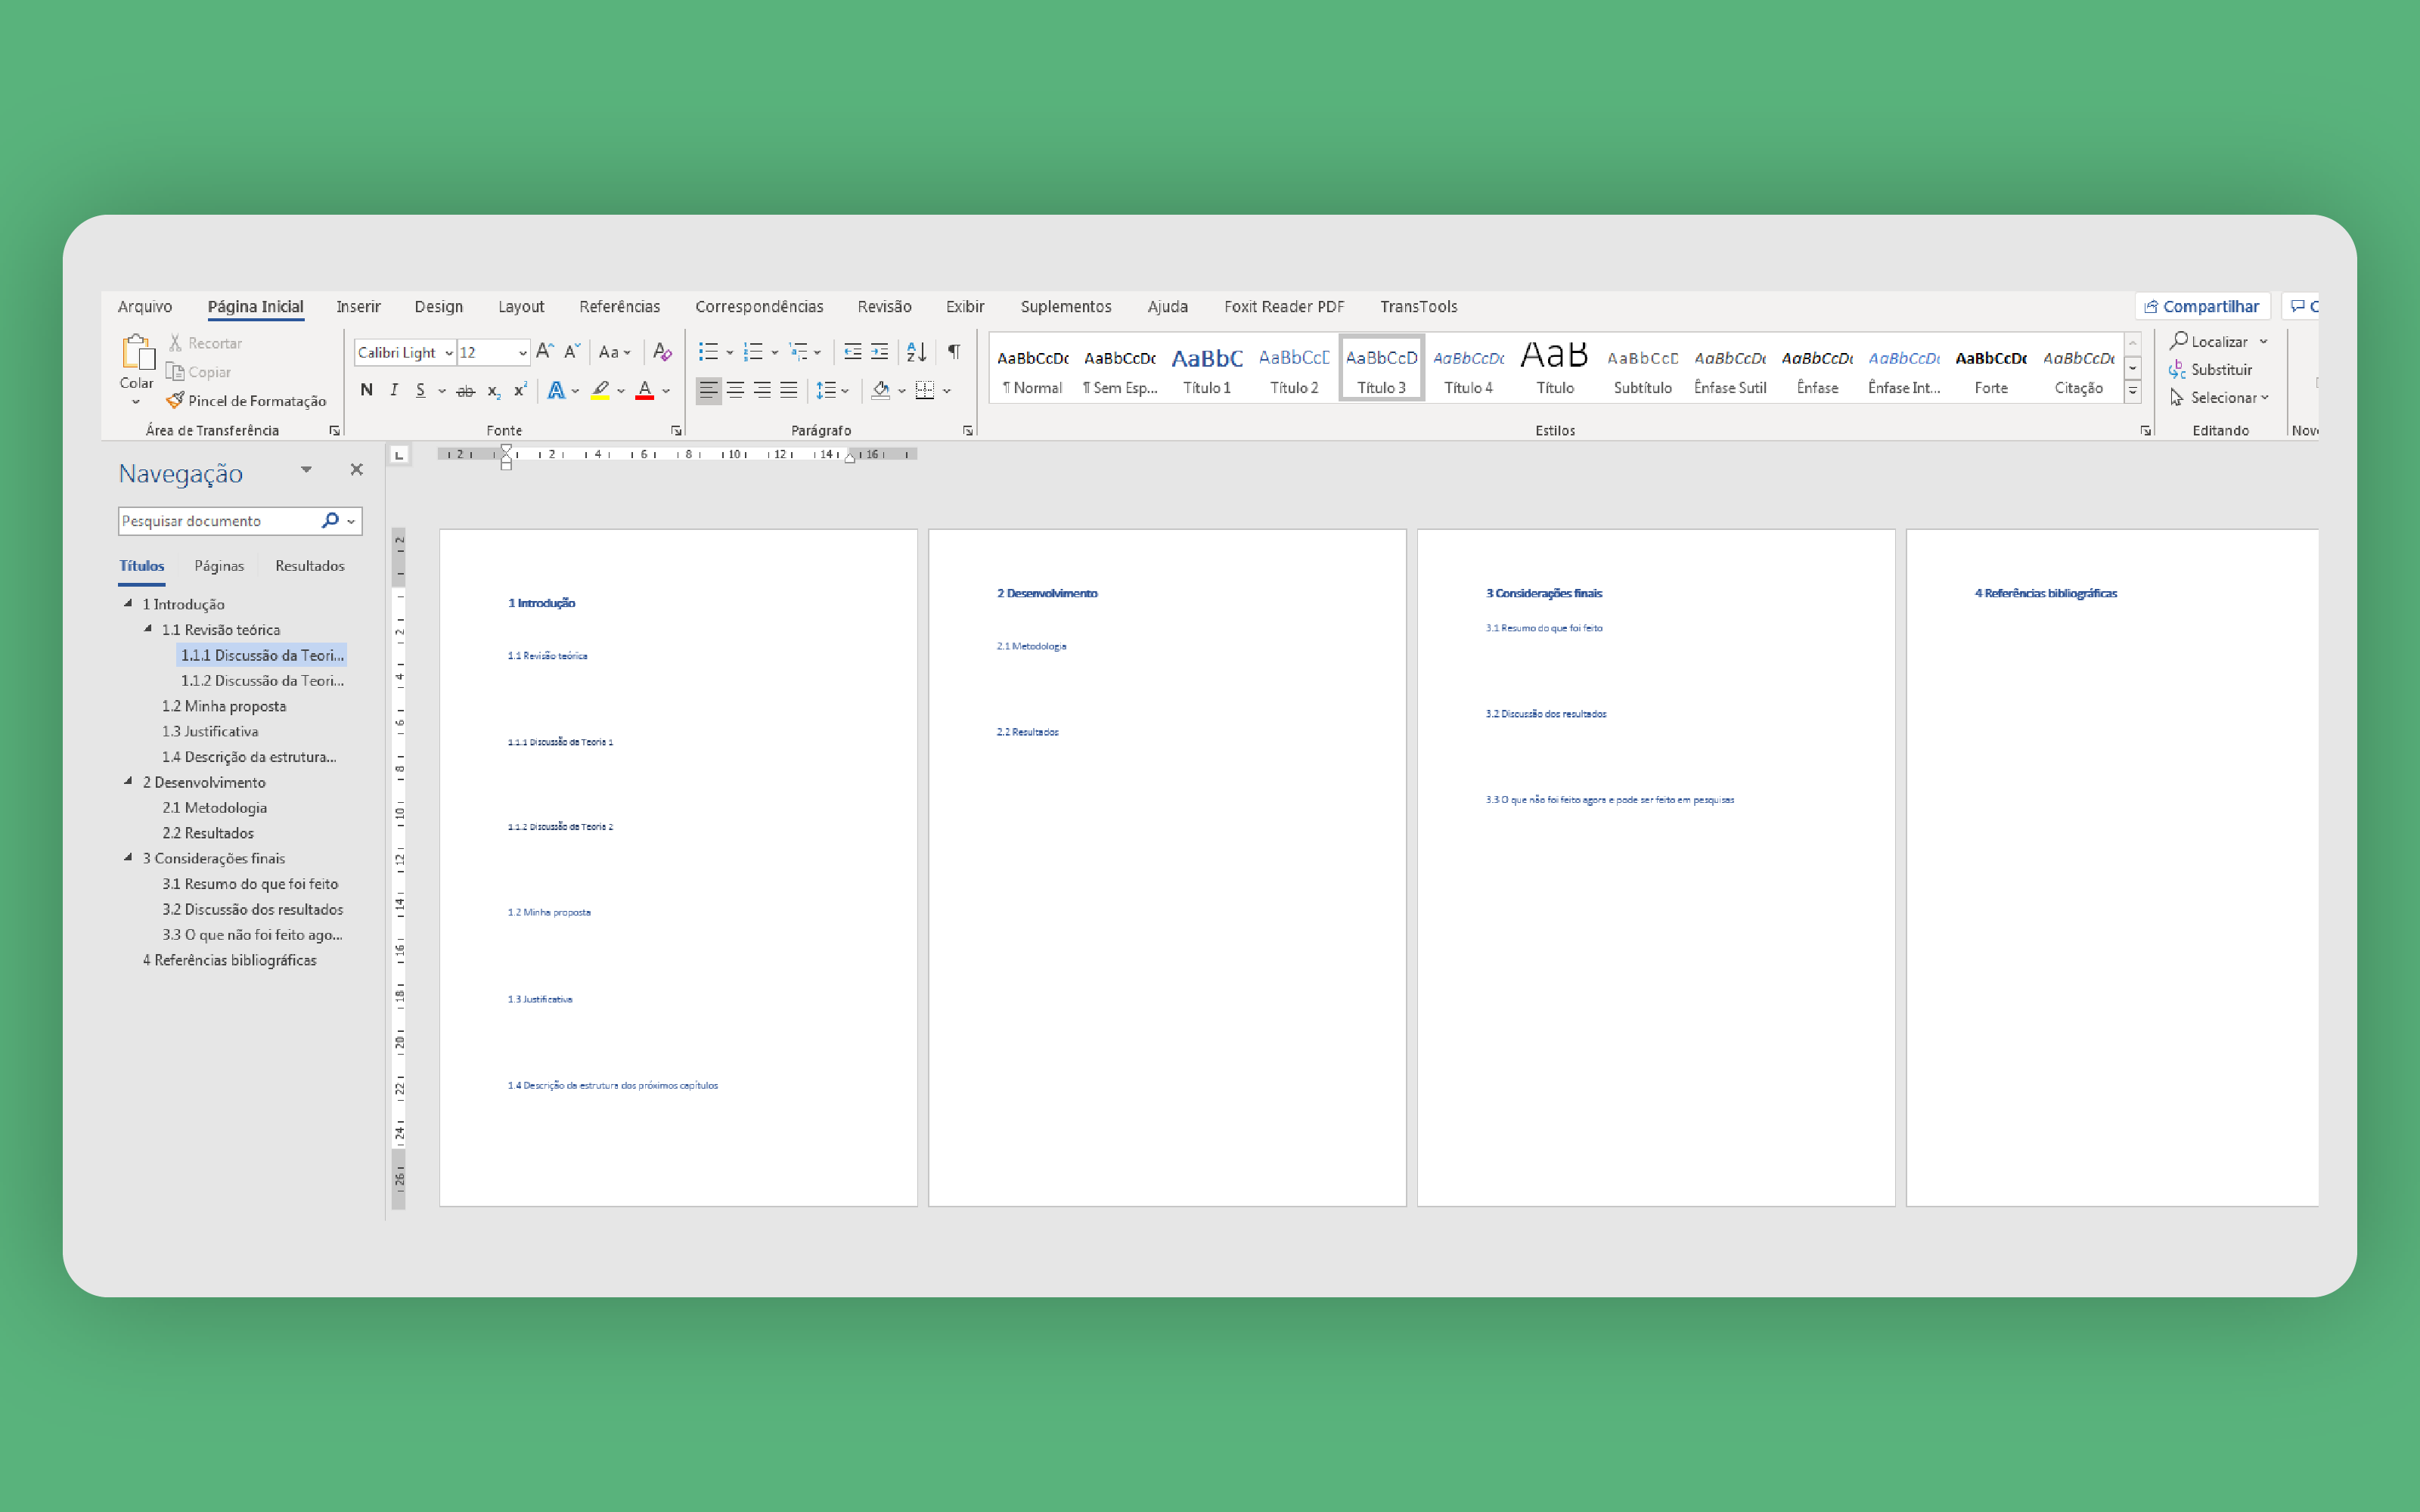2420x1512 pixels.
Task: Click the Pincel de Formatação icon
Action: pyautogui.click(x=175, y=400)
